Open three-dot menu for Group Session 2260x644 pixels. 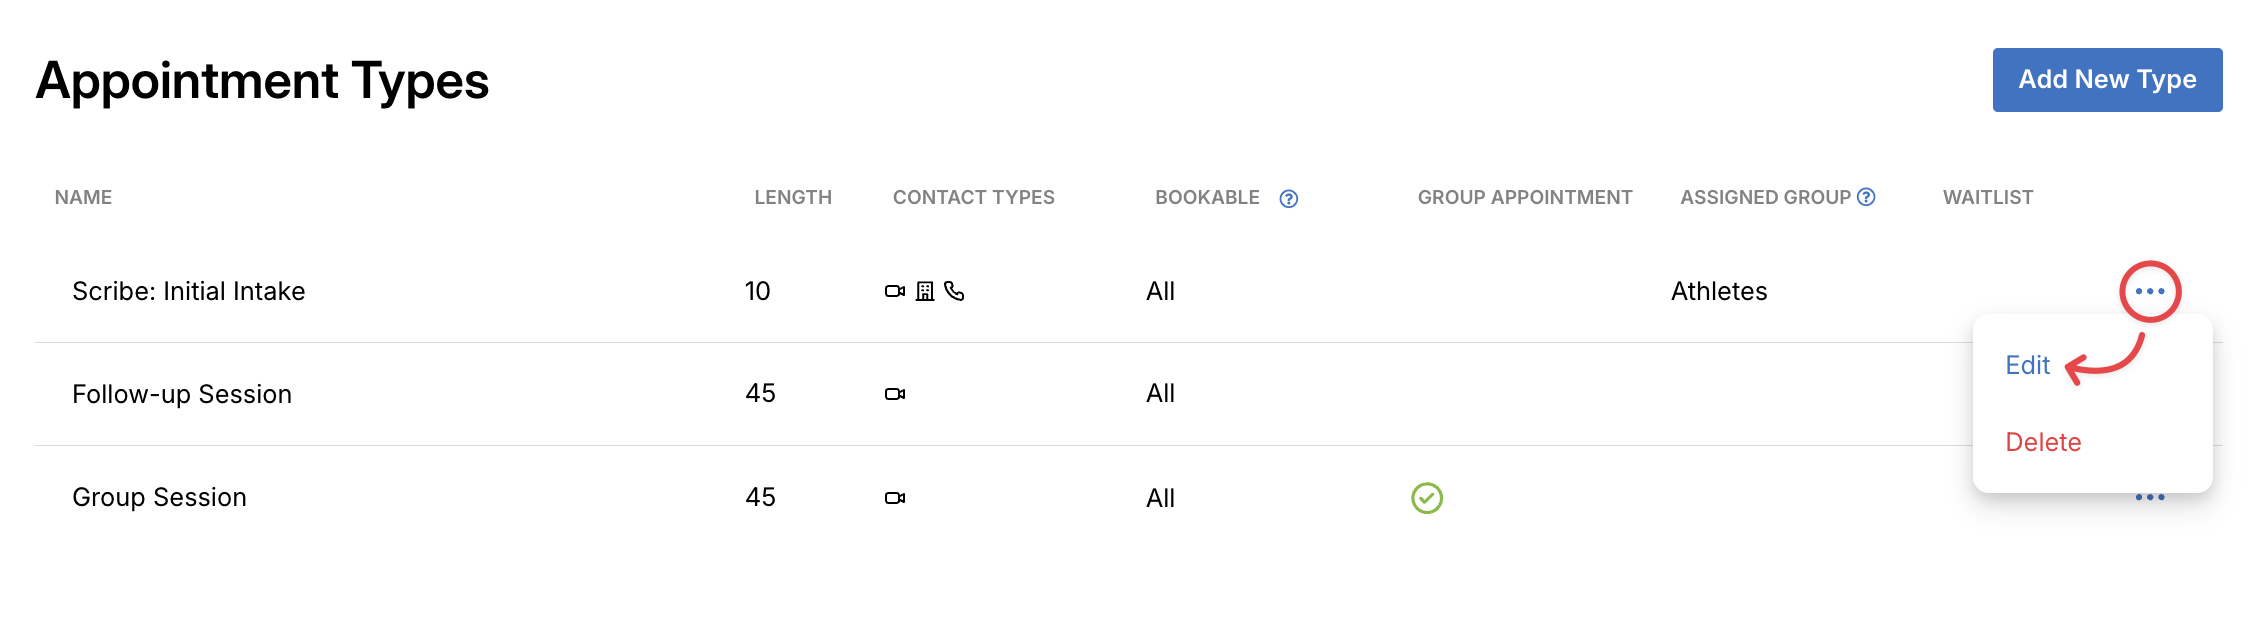pos(2149,497)
